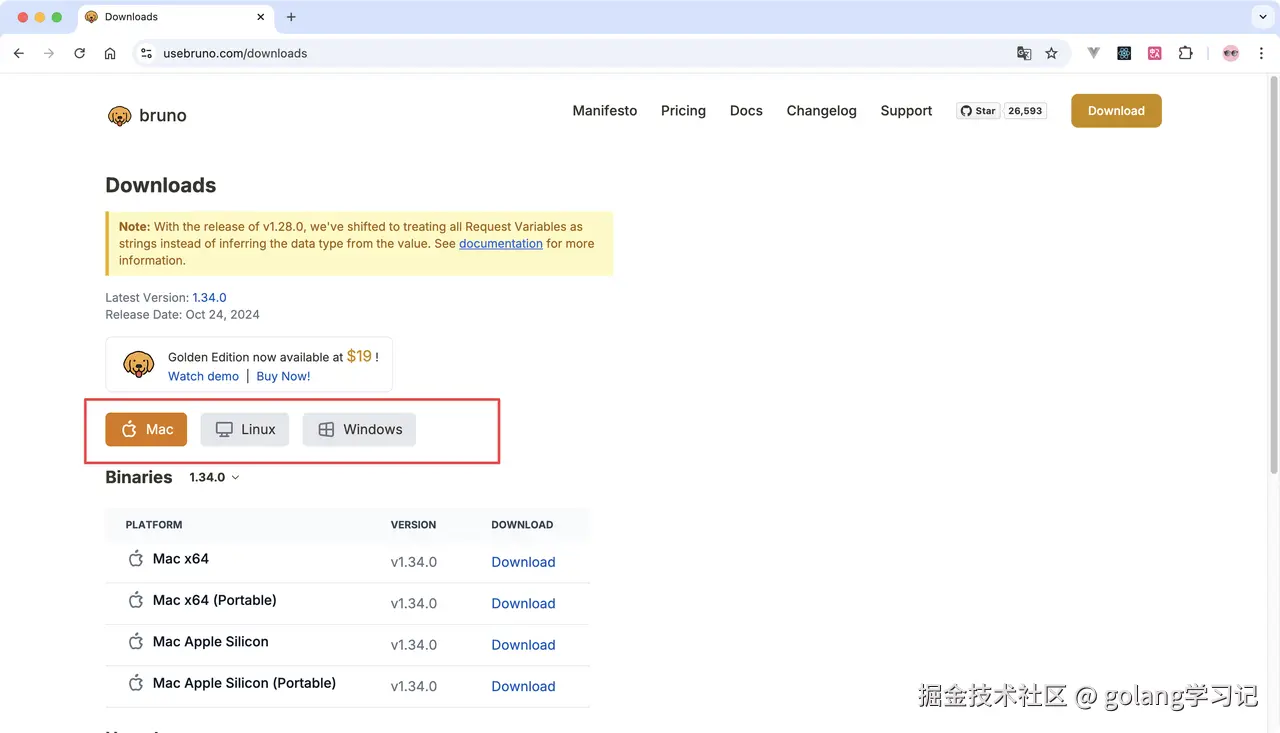The image size is (1280, 733).
Task: Switch to Linux platform downloads
Action: point(245,429)
